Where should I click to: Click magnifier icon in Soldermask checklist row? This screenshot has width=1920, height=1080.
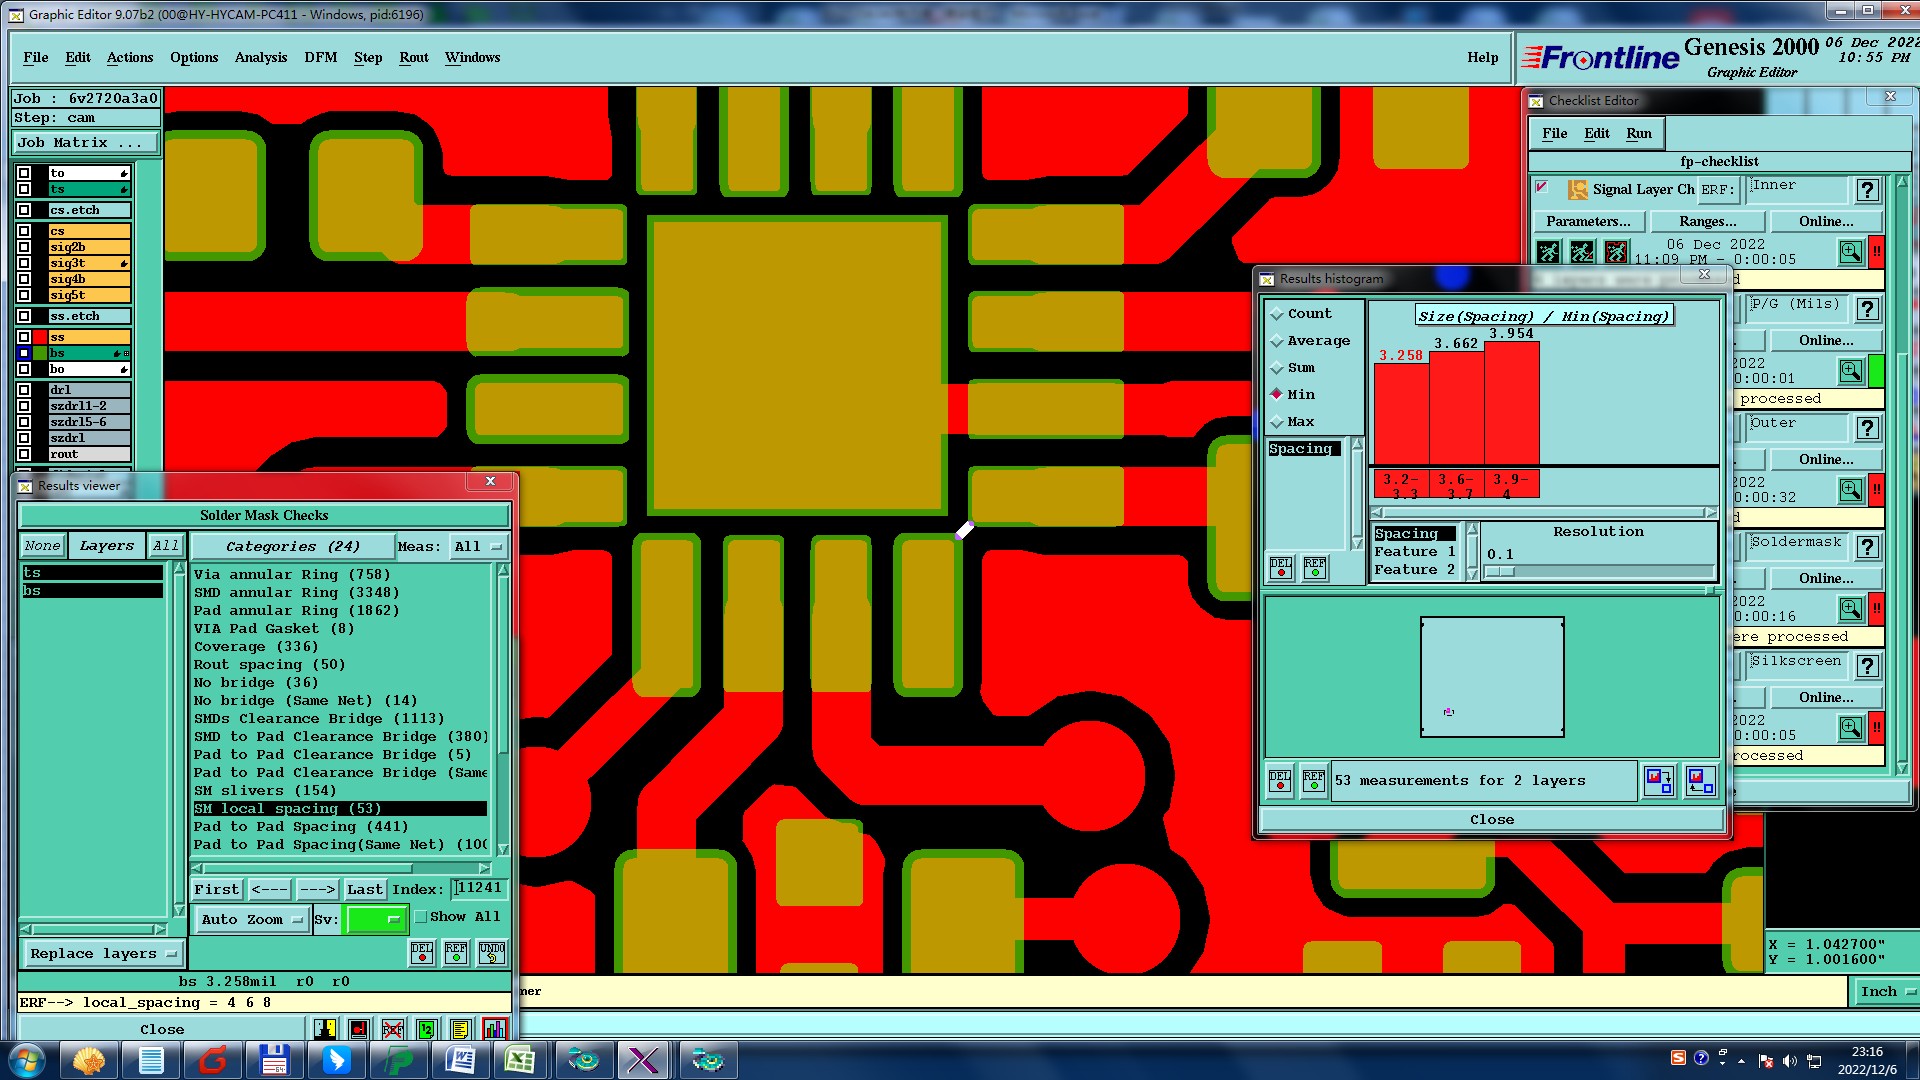[x=1850, y=609]
